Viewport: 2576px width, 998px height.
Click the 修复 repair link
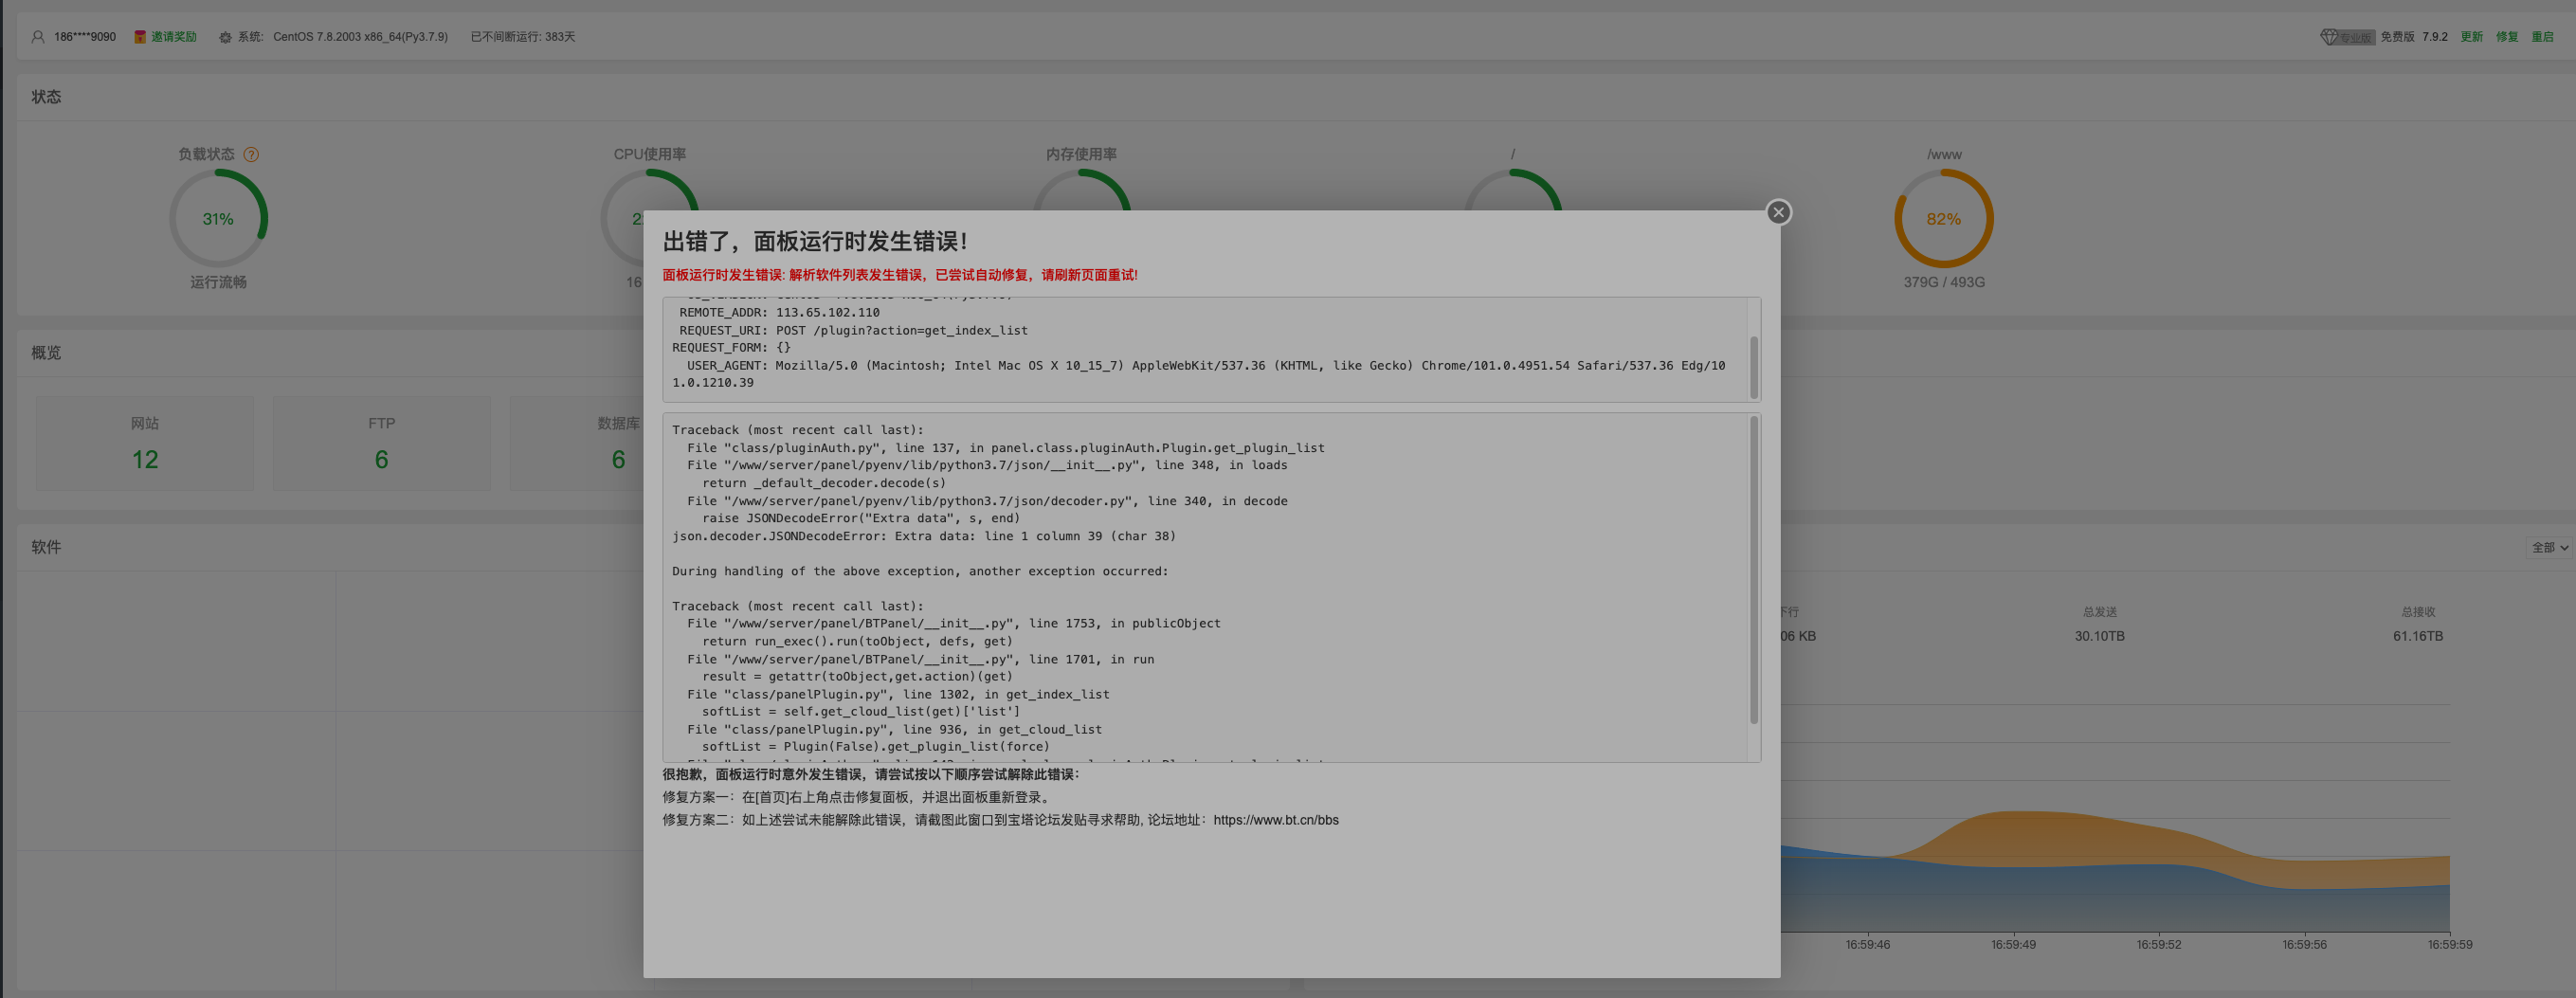[x=2506, y=37]
